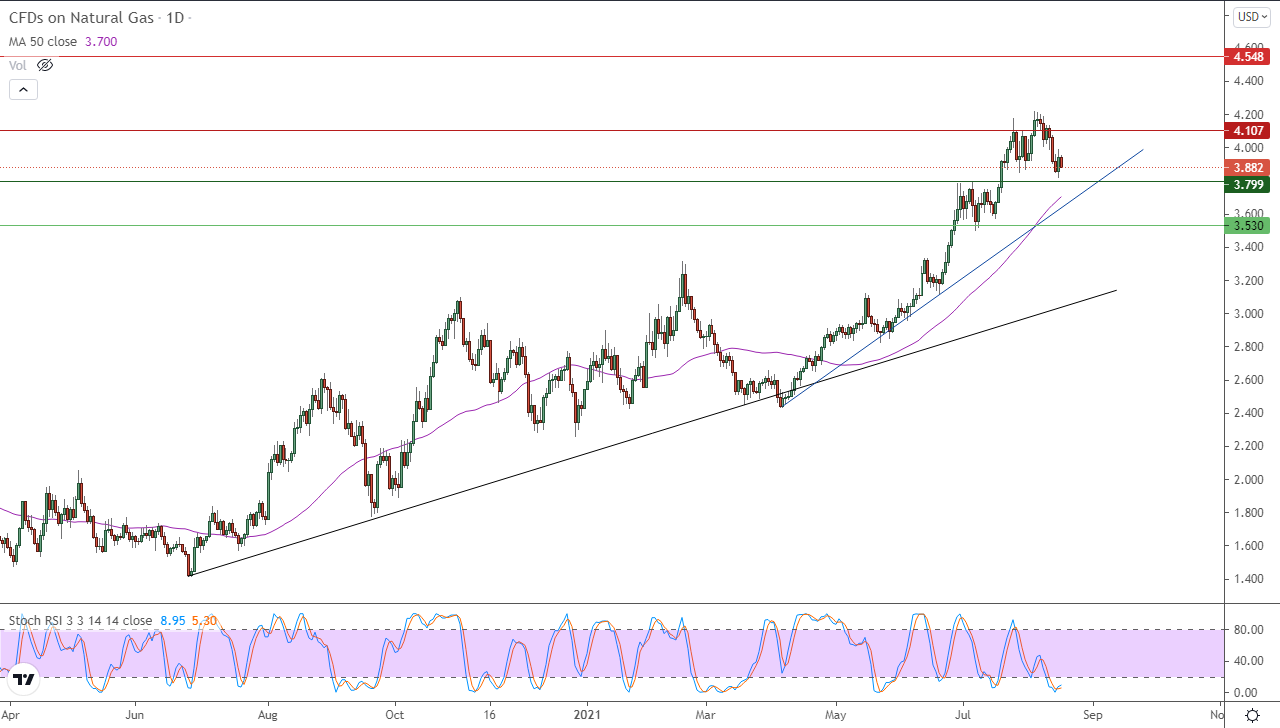1280x728 pixels.
Task: Open chart settings gear icon
Action: 1252,715
